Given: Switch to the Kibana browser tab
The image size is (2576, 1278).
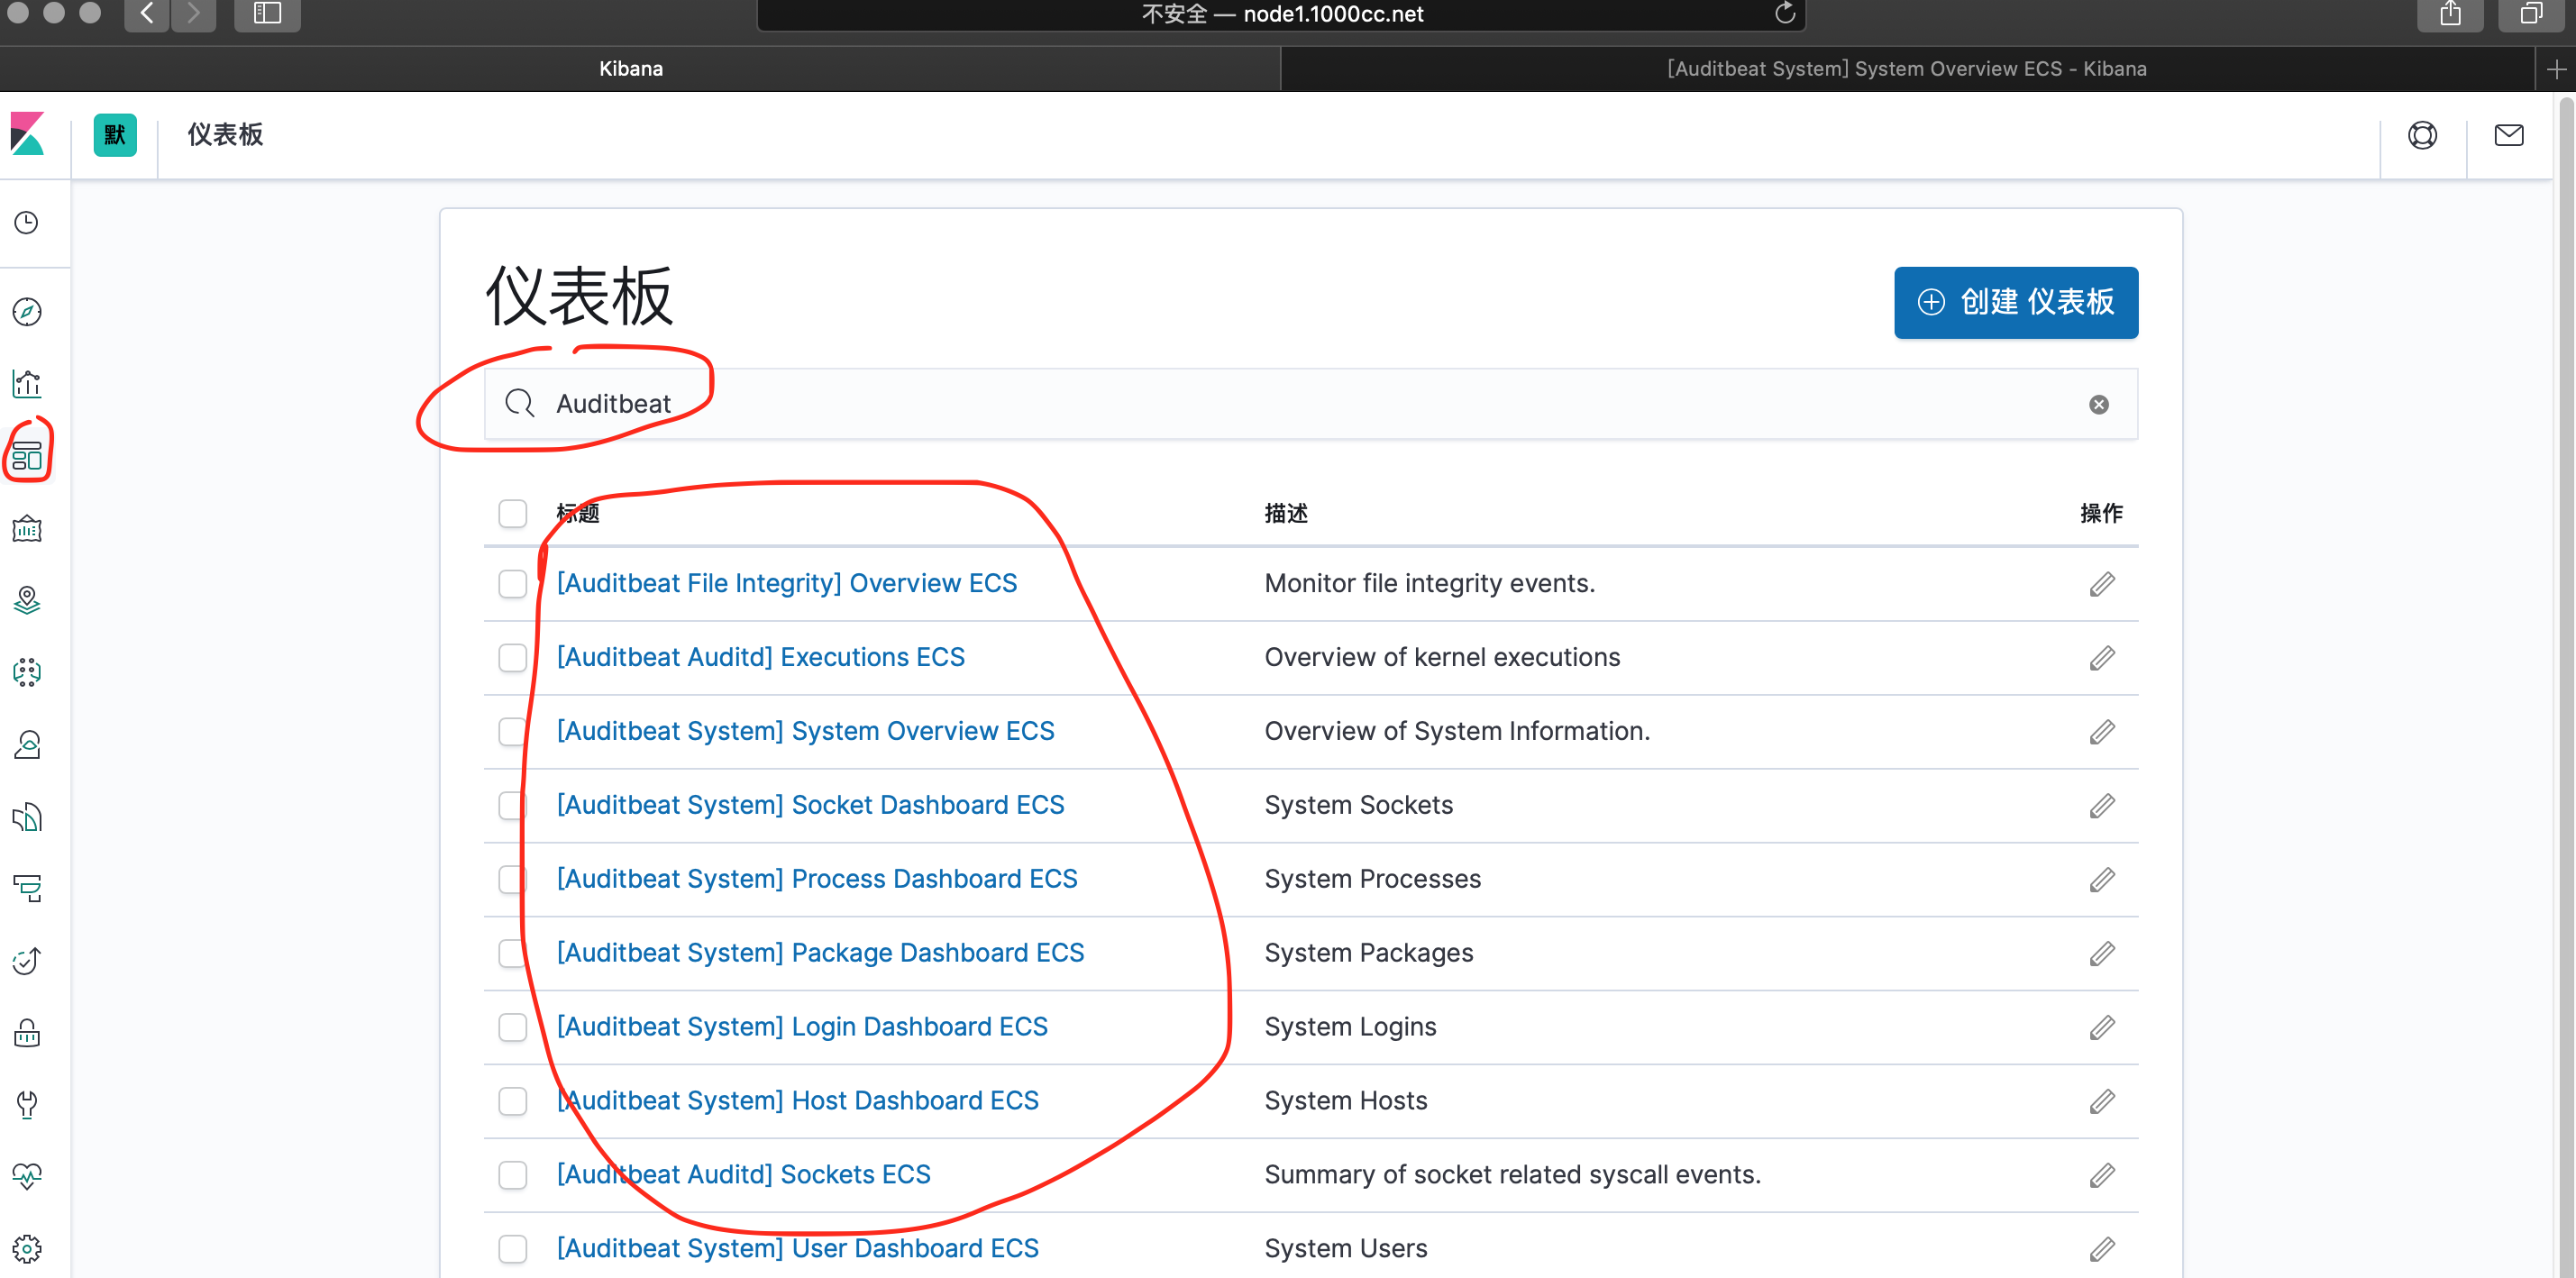Looking at the screenshot, I should 631,69.
